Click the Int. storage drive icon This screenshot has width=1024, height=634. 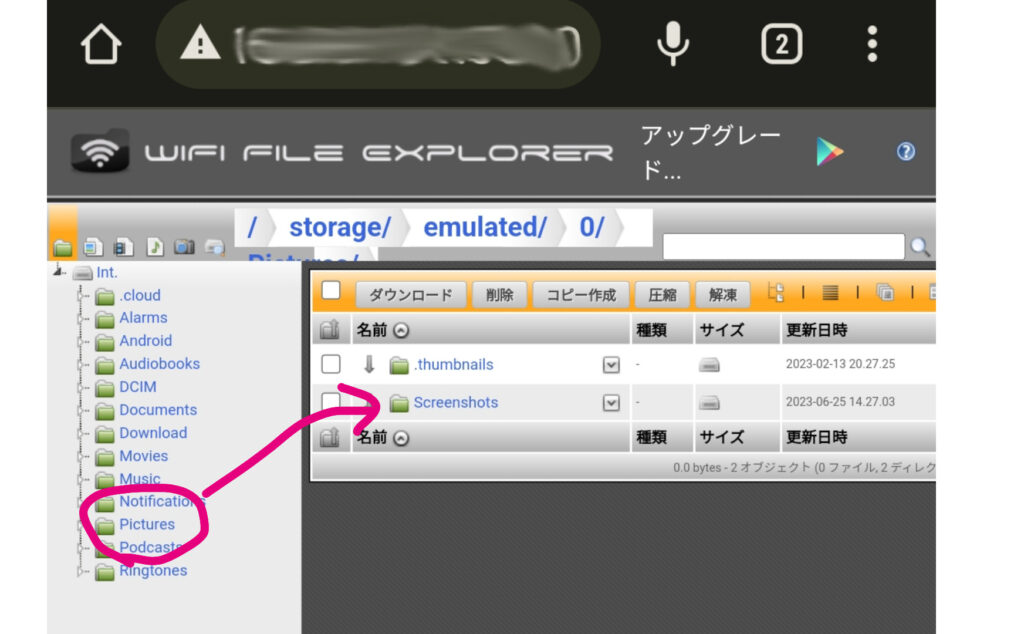82,272
